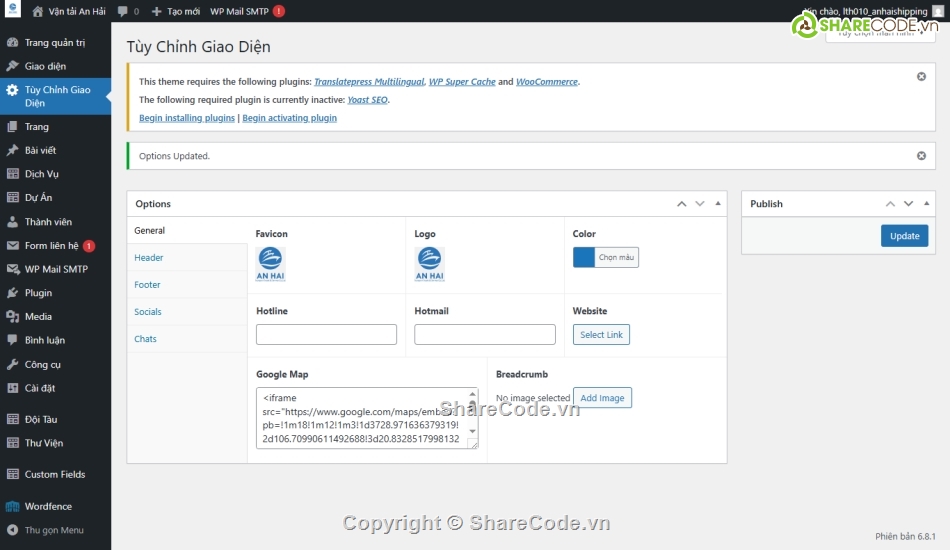The image size is (950, 550).
Task: Click the home icon in admin bar
Action: coord(38,12)
